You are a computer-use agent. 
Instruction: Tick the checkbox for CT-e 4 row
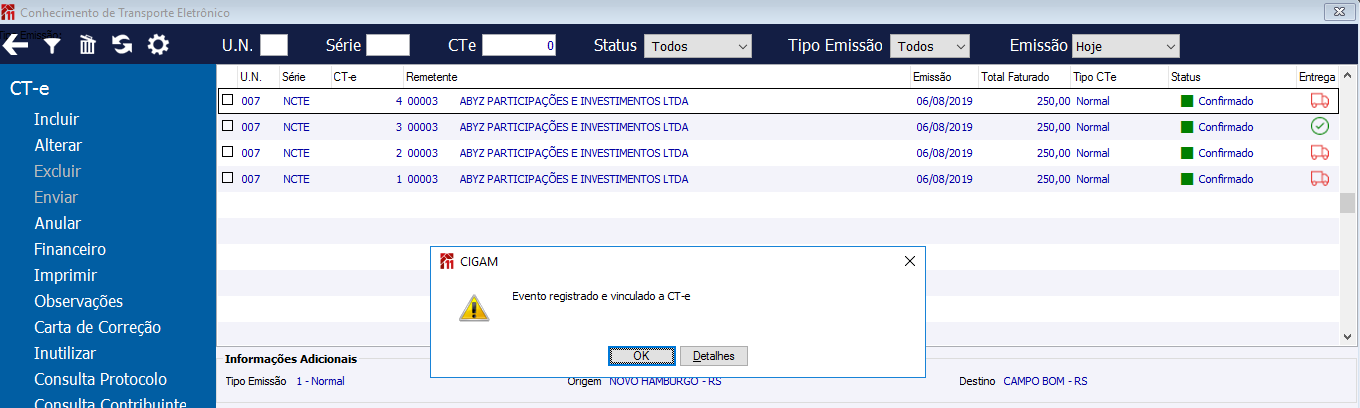[227, 100]
